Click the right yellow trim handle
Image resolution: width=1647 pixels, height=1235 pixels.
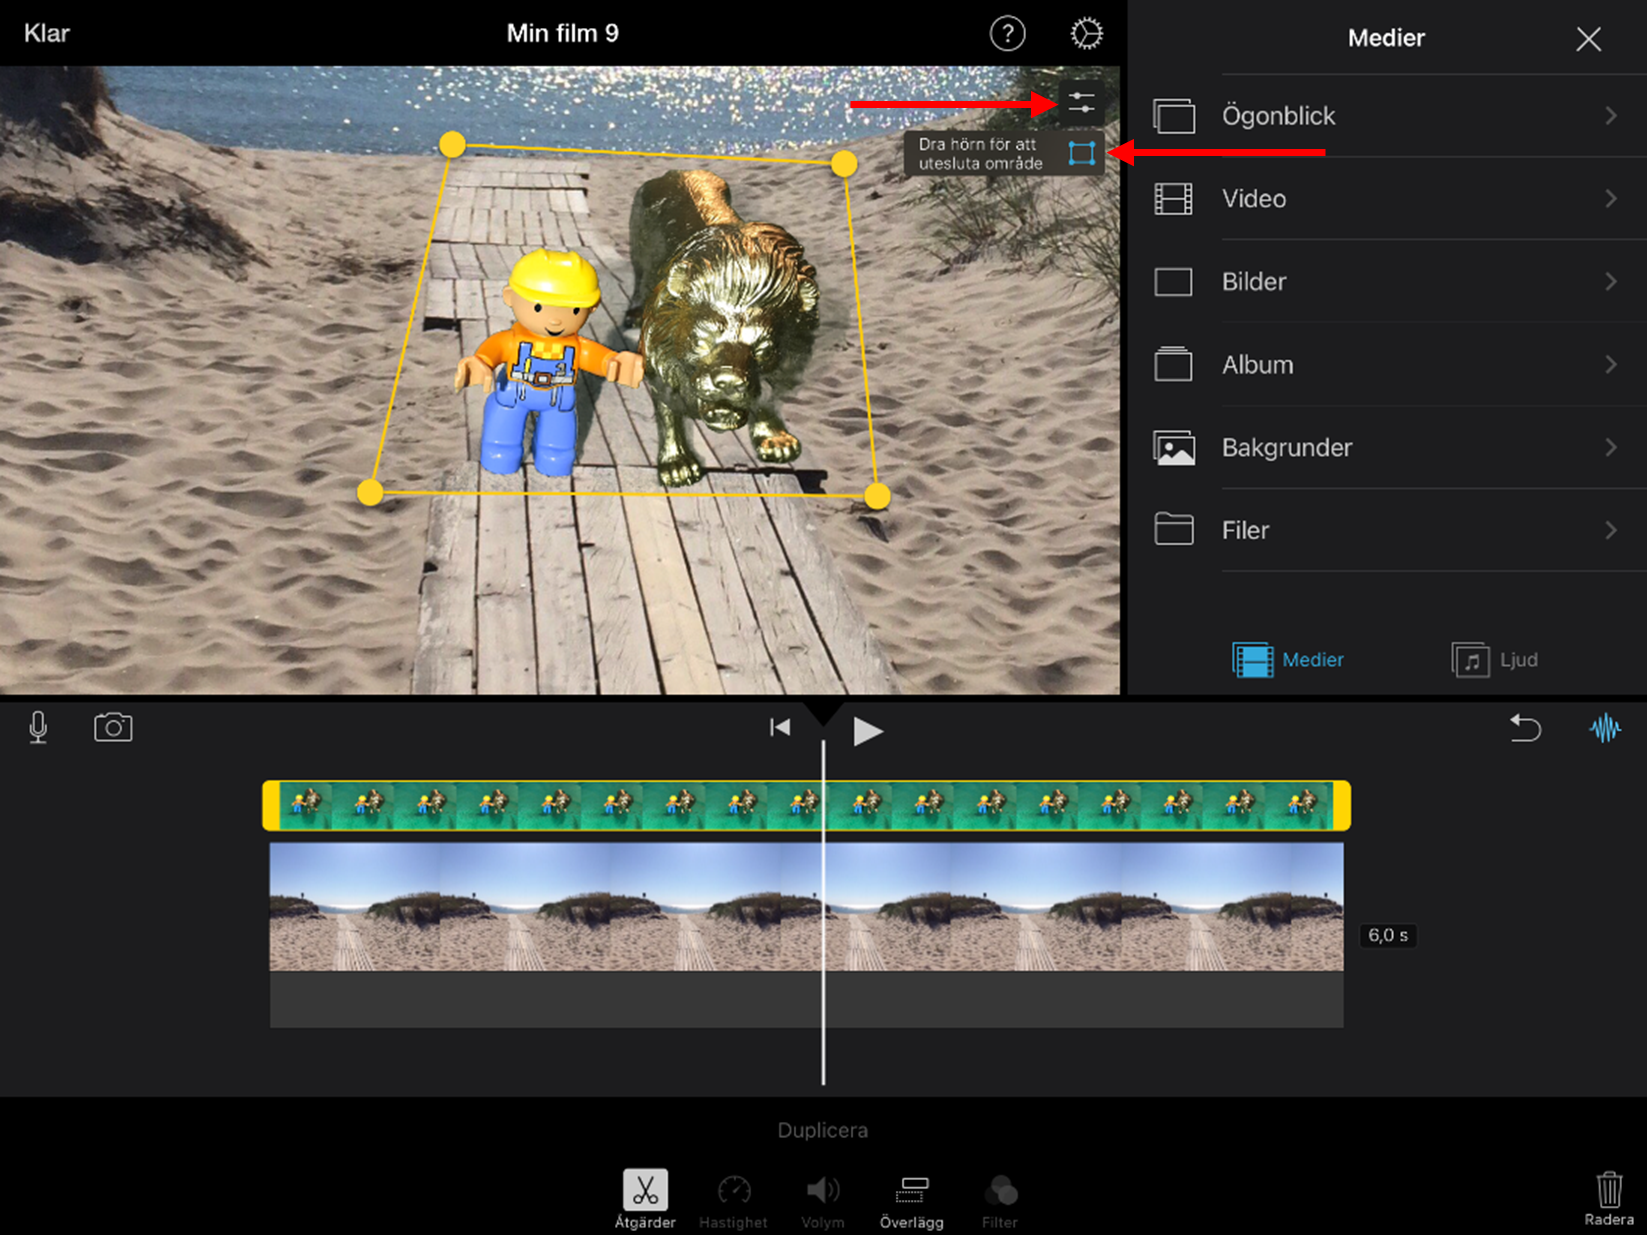coord(1342,806)
